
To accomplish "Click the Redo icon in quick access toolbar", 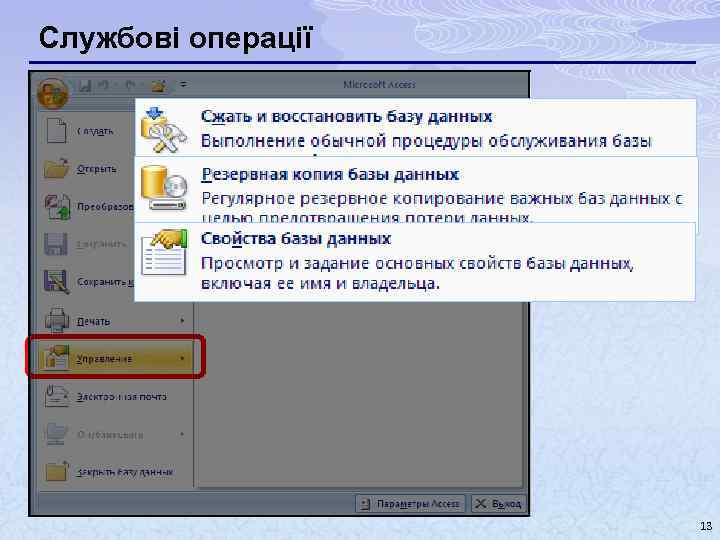I will coord(130,85).
